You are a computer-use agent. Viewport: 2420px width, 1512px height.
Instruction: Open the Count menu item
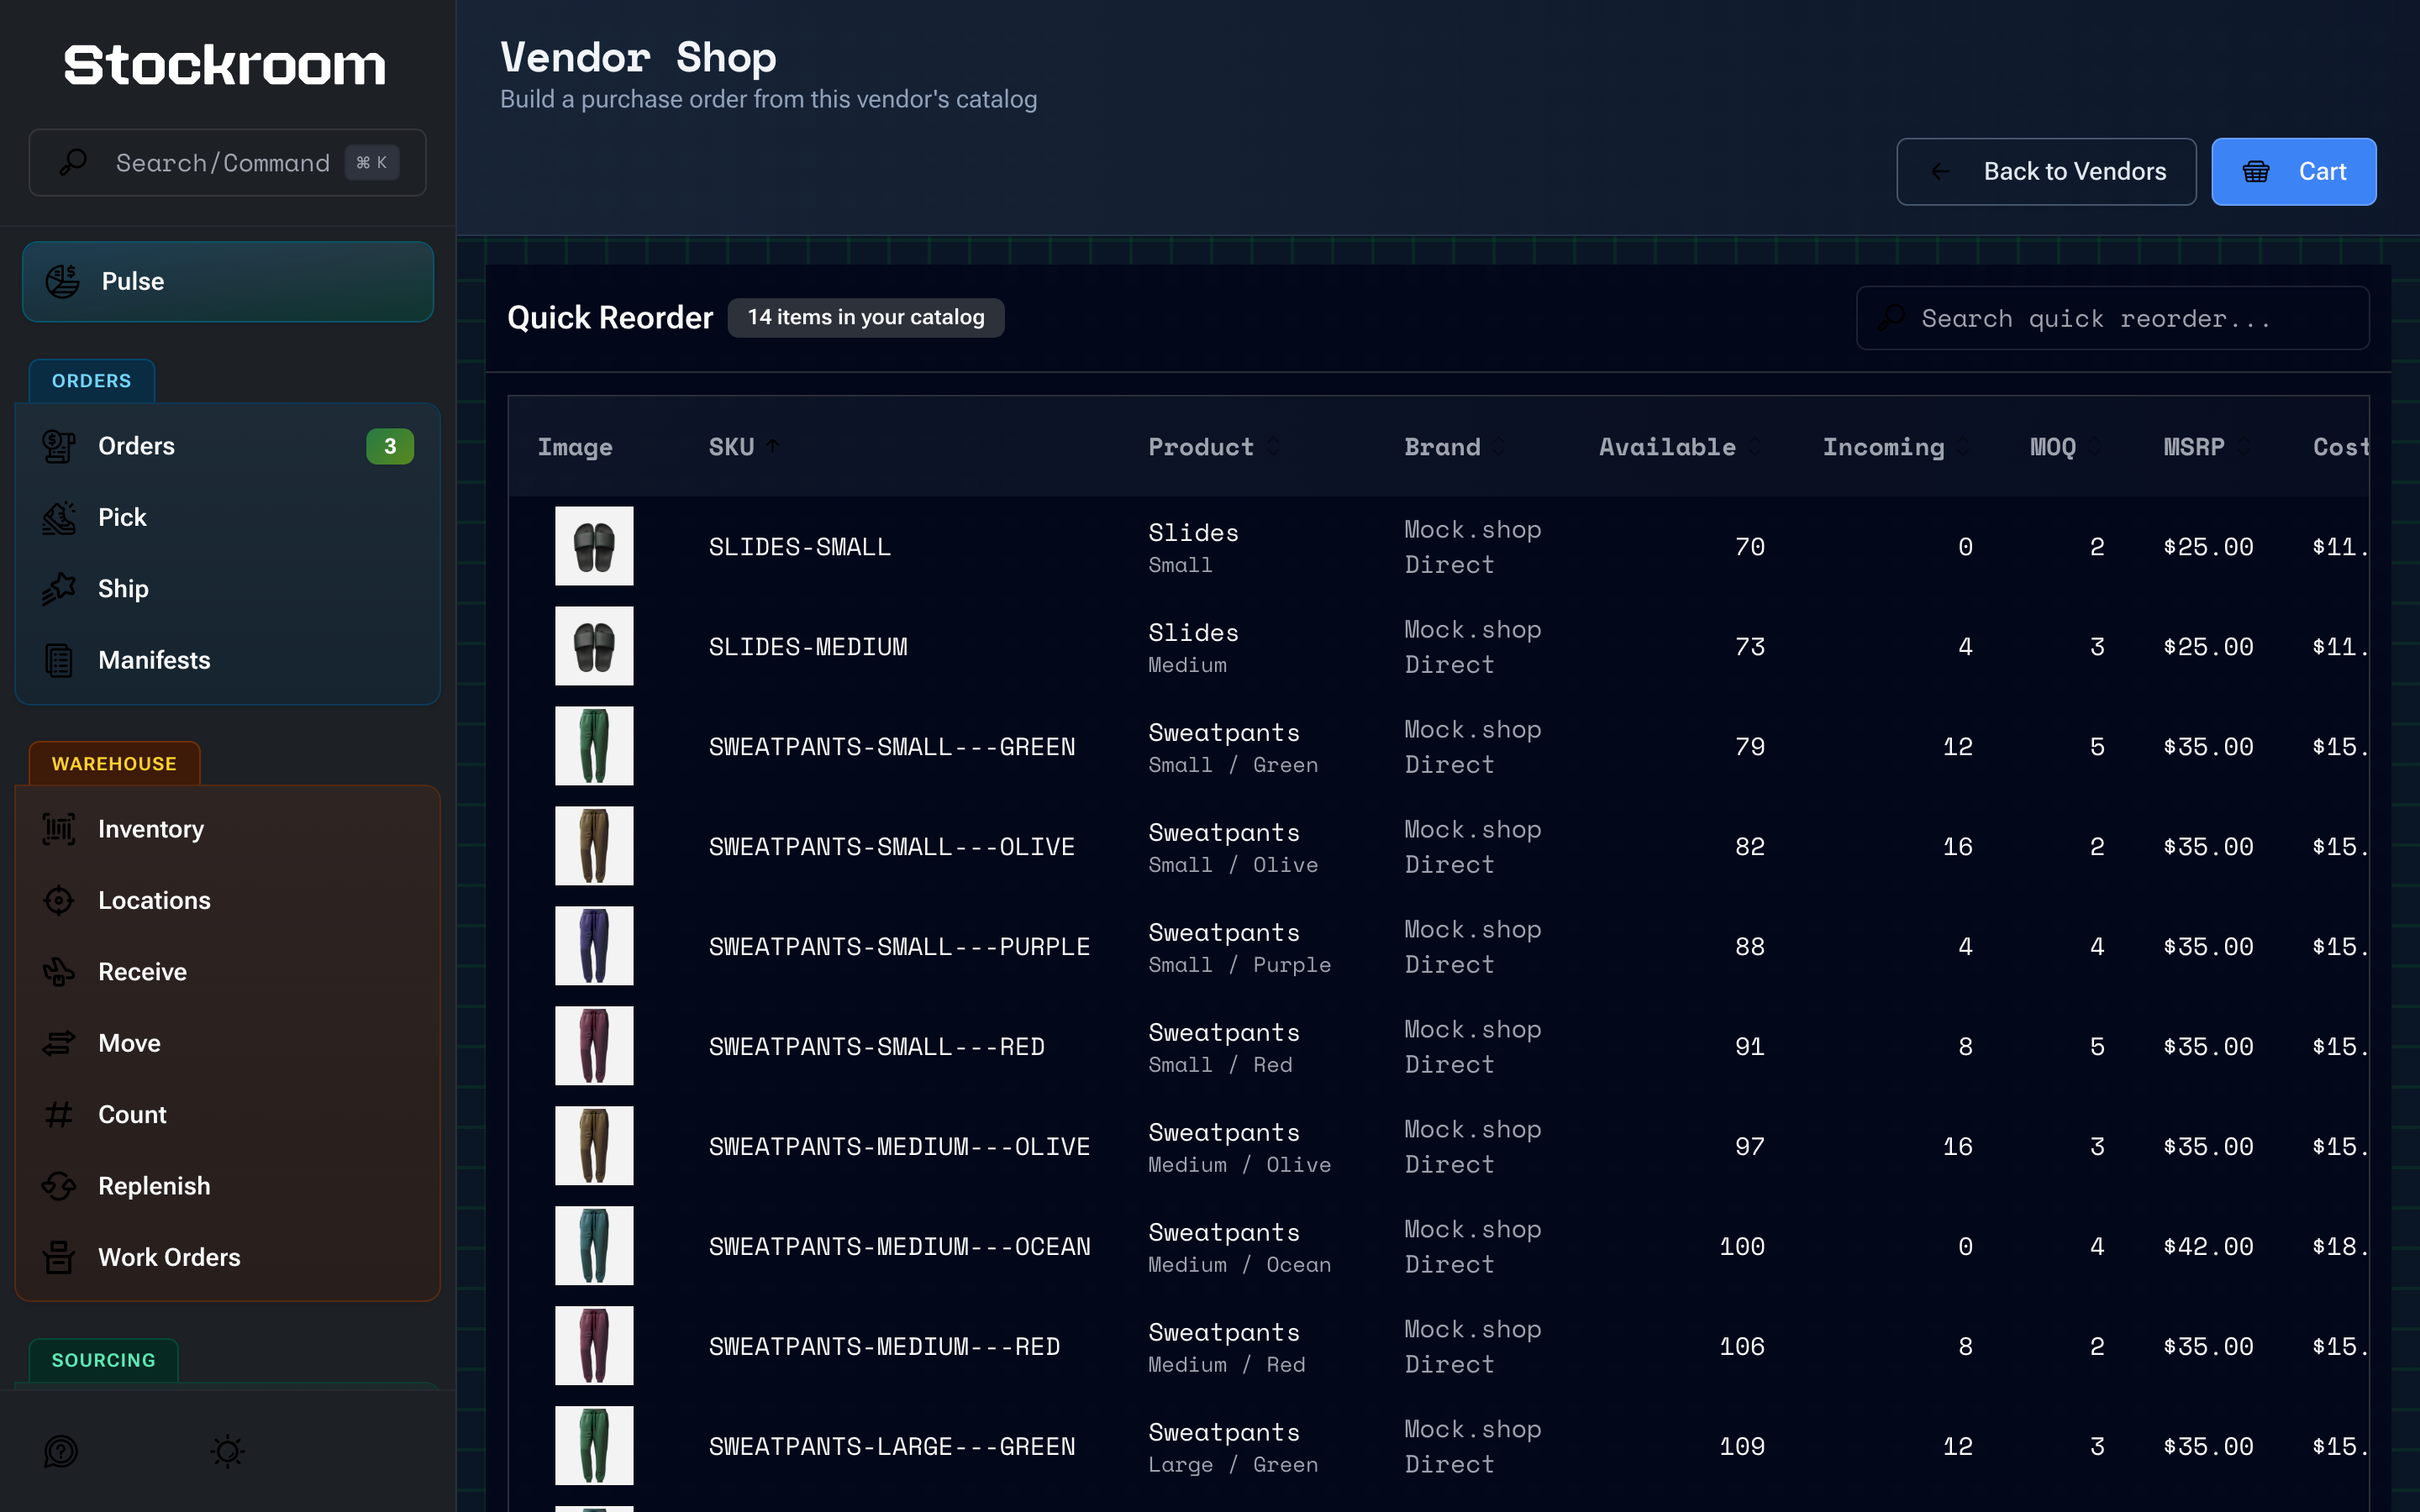point(228,1114)
